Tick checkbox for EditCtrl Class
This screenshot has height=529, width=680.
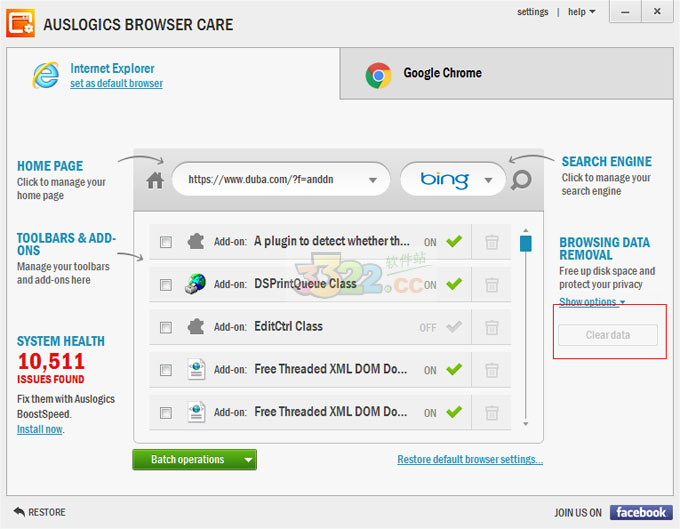pyautogui.click(x=166, y=327)
